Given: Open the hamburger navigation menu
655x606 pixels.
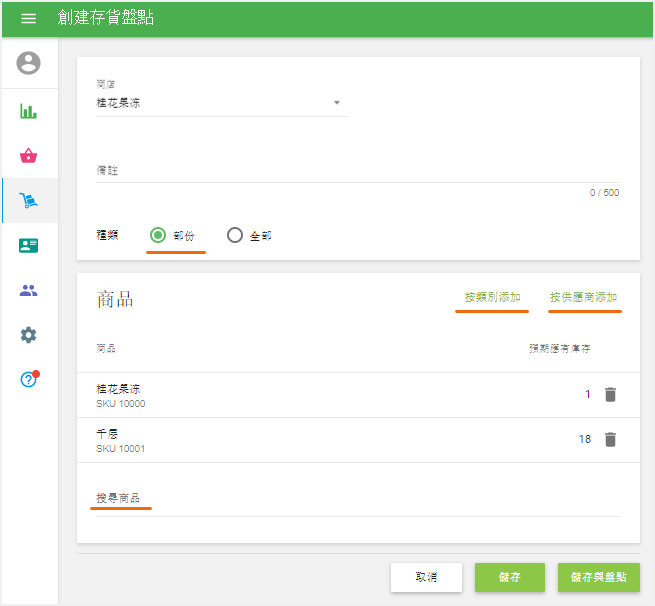Looking at the screenshot, I should click(28, 19).
